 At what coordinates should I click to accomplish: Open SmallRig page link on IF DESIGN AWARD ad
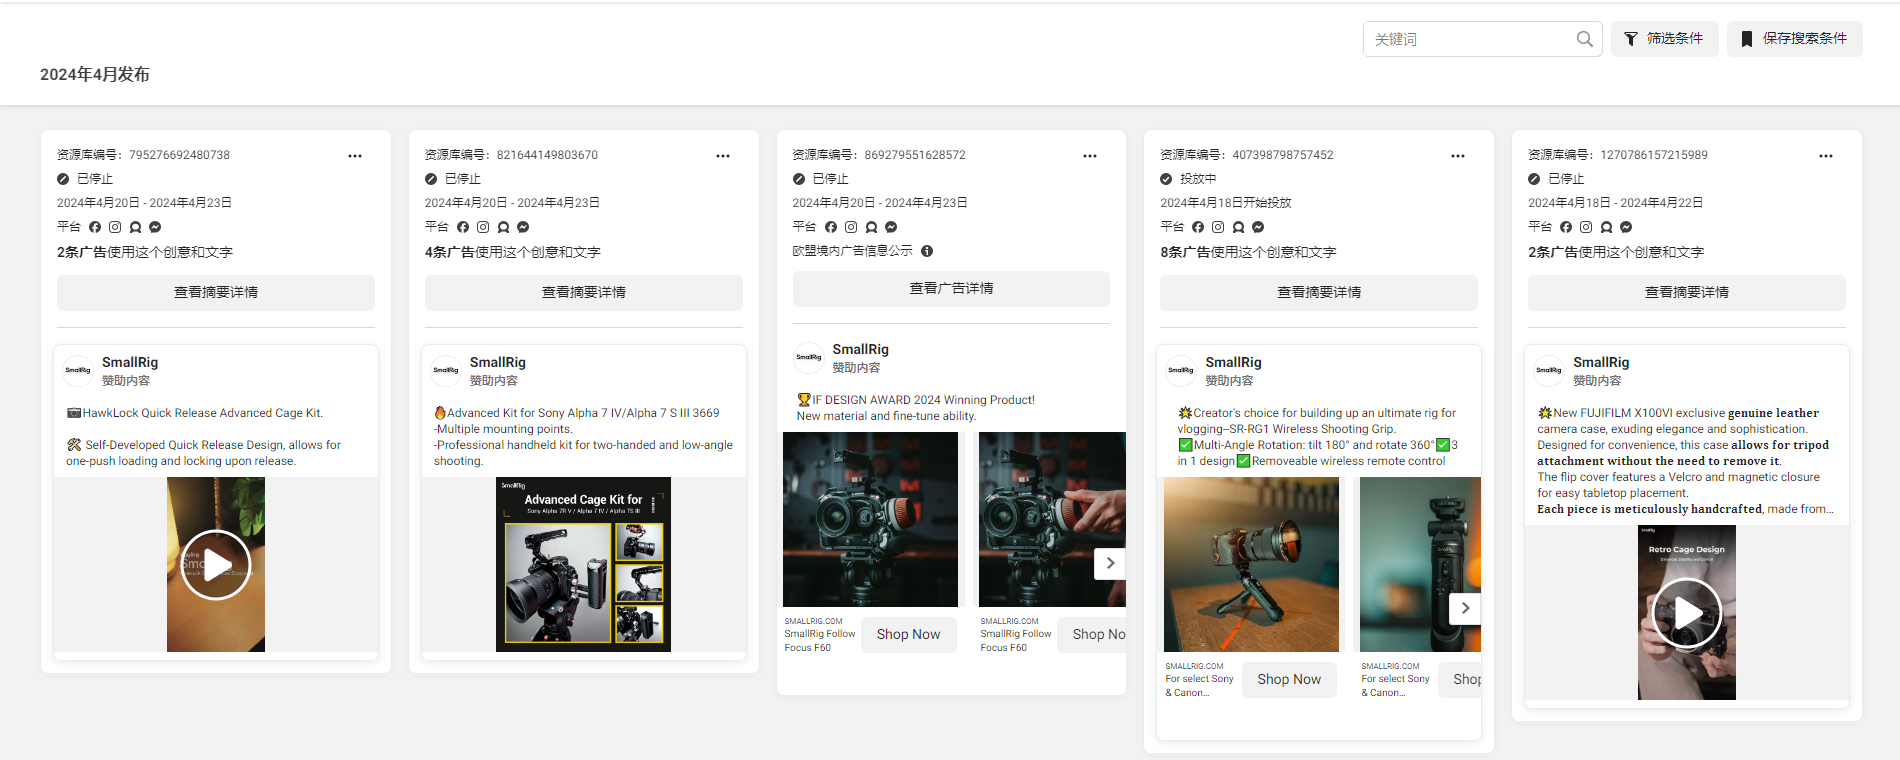point(861,349)
